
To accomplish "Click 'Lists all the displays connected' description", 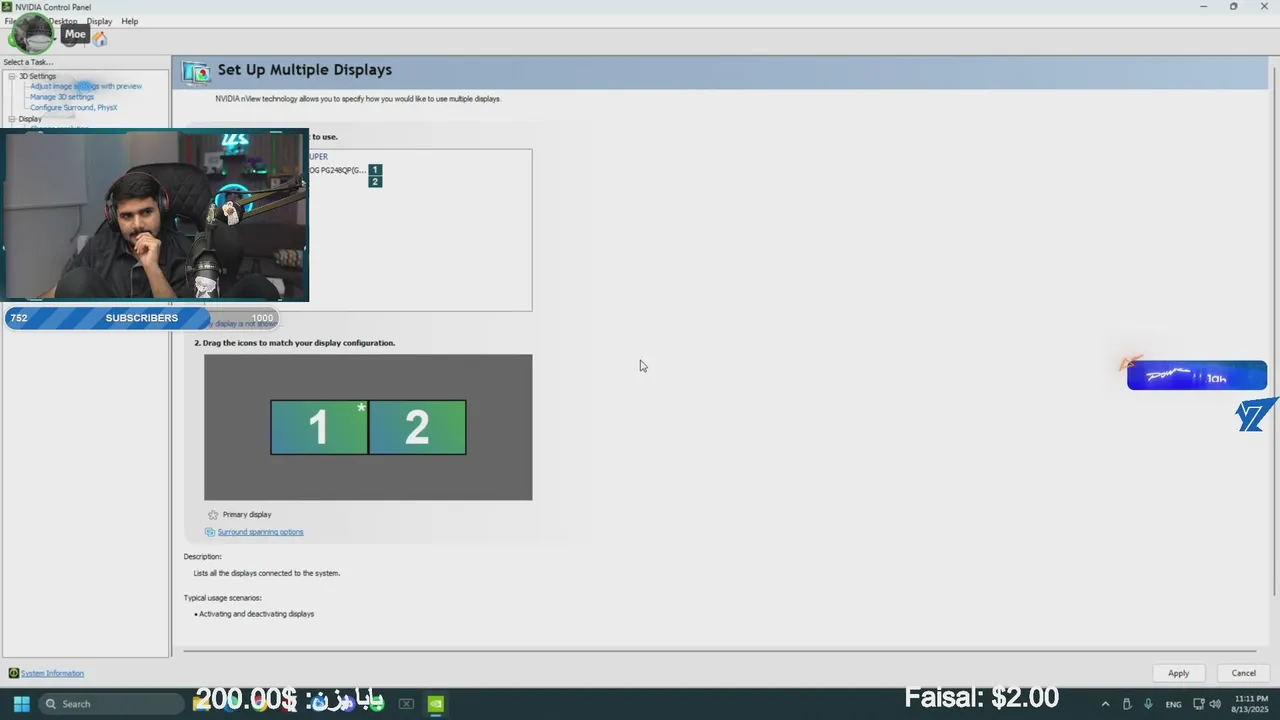I will point(267,574).
